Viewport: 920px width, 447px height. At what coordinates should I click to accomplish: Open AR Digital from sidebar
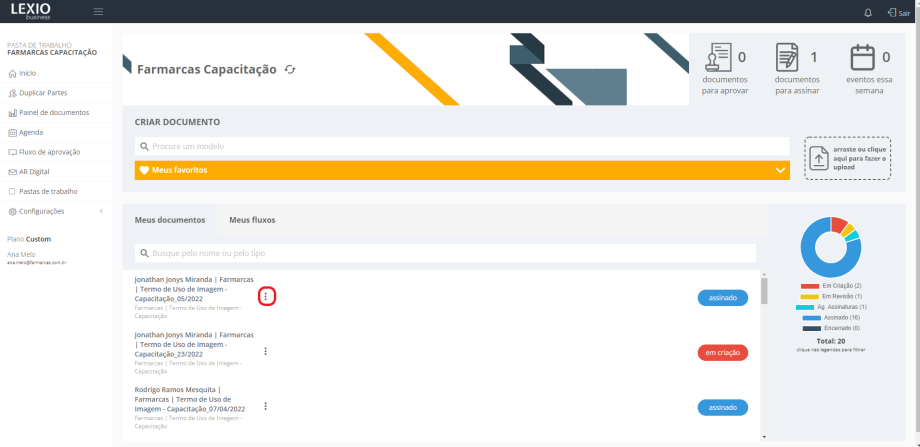(x=32, y=172)
